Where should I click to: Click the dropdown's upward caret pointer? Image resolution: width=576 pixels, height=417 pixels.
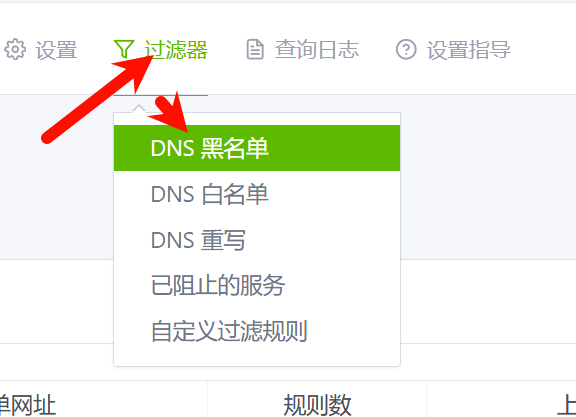tap(139, 109)
